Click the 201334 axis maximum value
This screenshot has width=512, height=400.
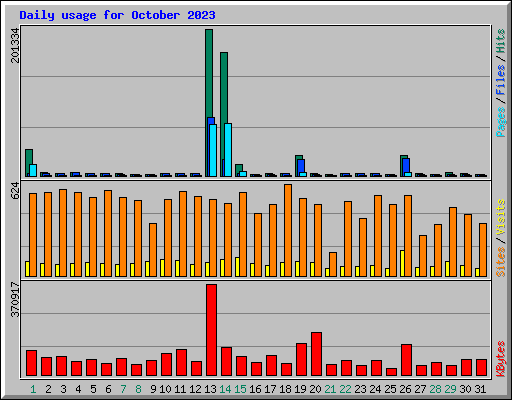(x=15, y=45)
